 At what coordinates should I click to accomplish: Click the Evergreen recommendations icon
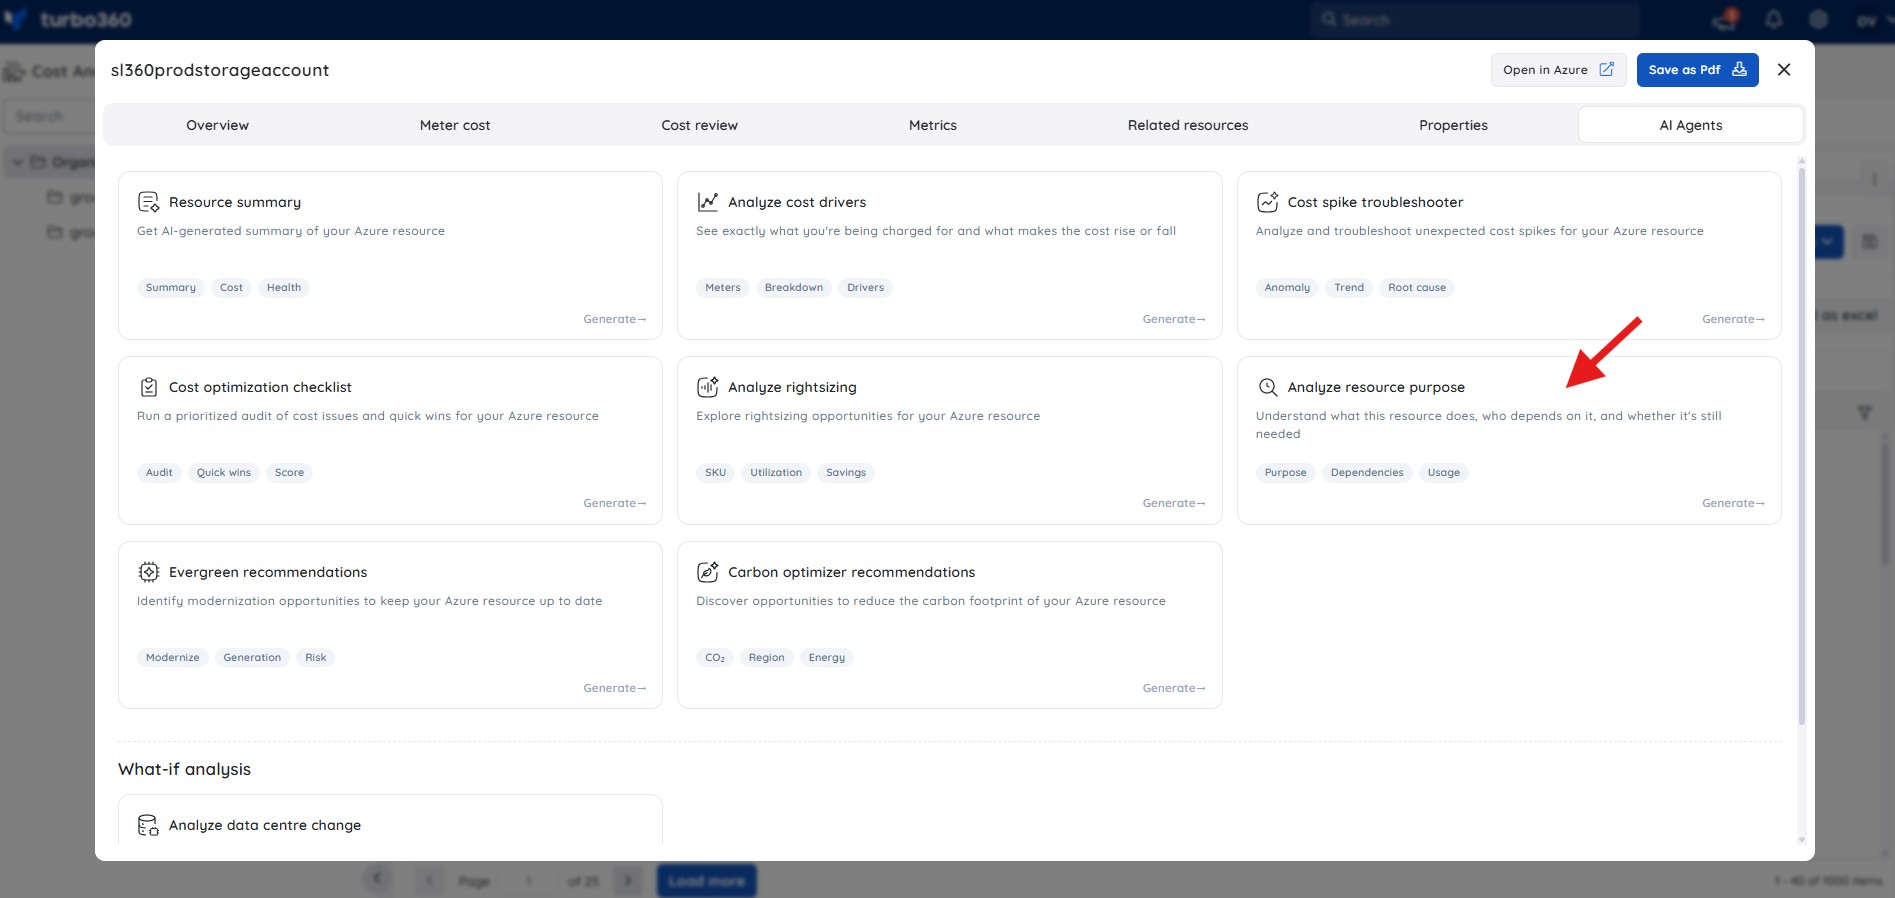148,572
